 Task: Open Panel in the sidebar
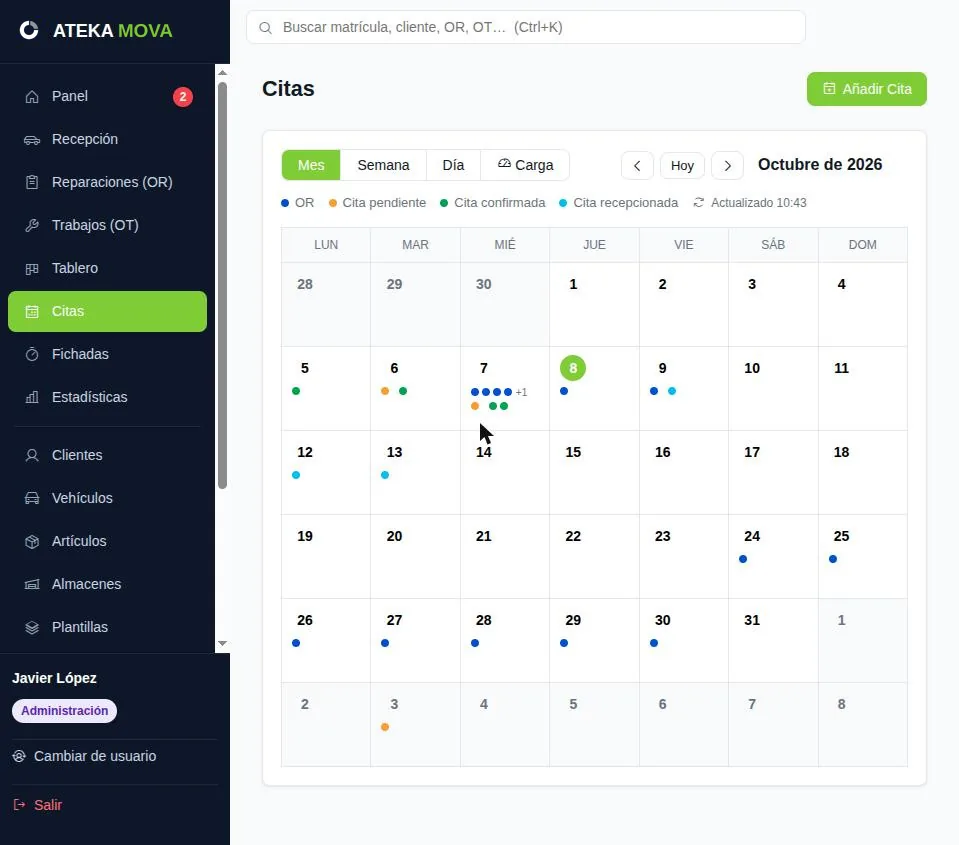coord(107,97)
